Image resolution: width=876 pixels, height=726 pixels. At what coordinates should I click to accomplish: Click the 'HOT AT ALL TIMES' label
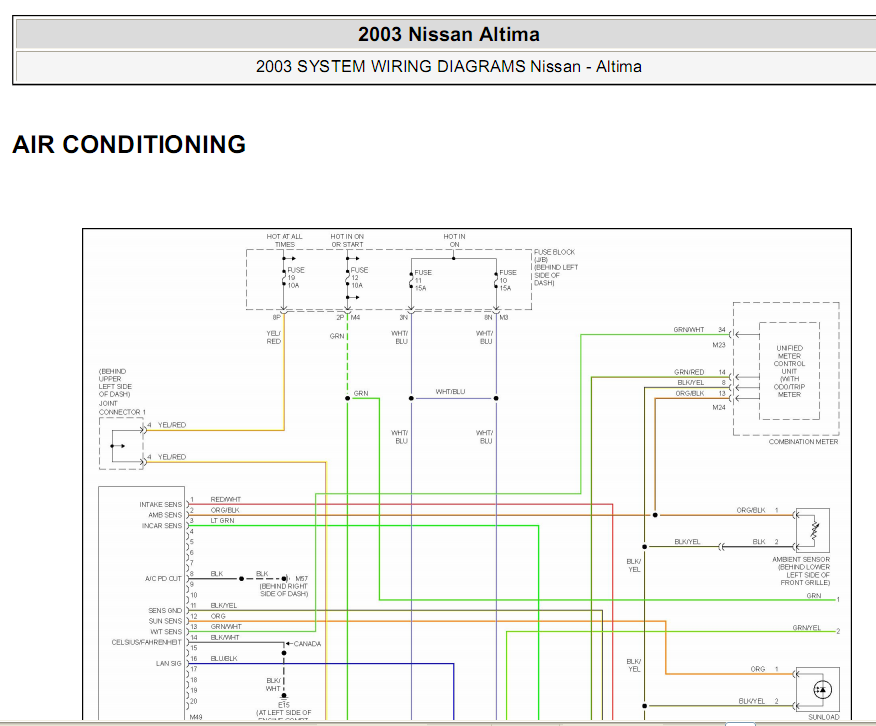pos(284,241)
